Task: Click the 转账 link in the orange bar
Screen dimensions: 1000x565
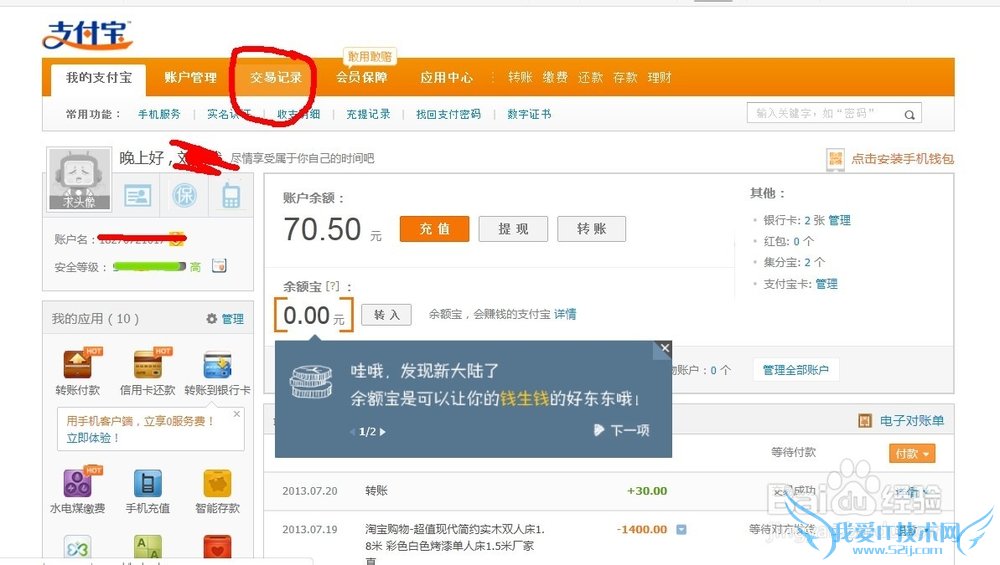Action: point(520,78)
